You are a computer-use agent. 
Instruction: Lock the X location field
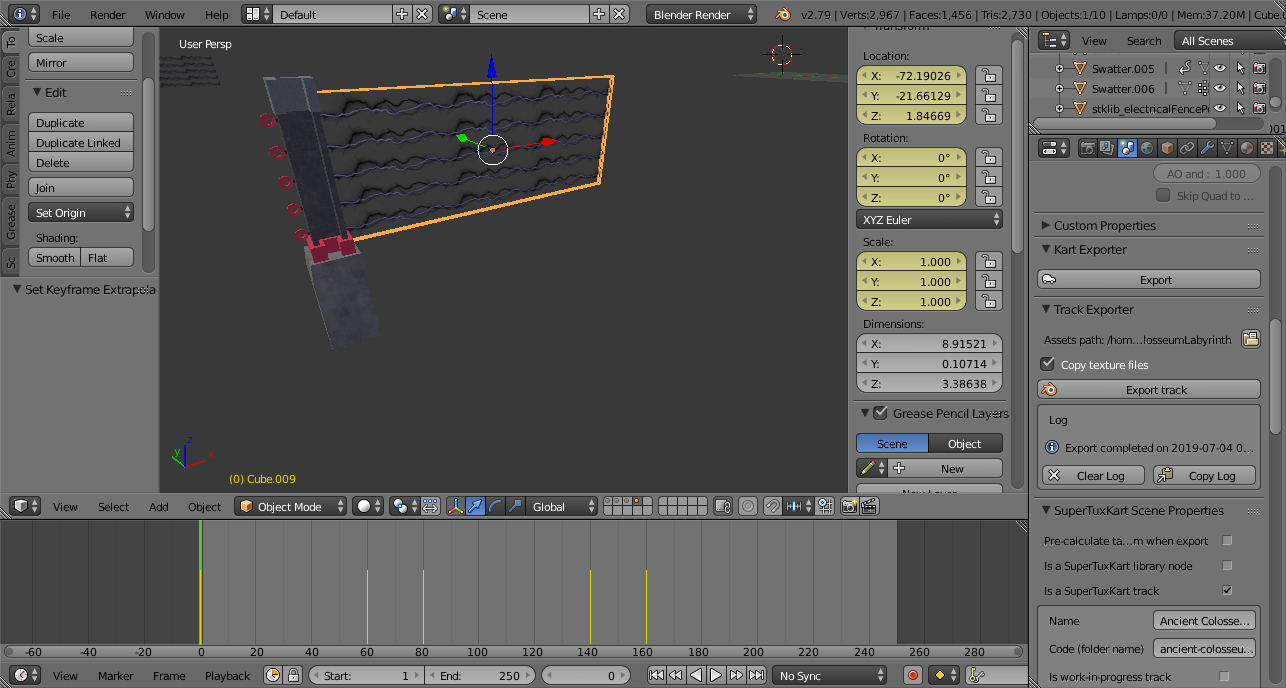pos(988,76)
